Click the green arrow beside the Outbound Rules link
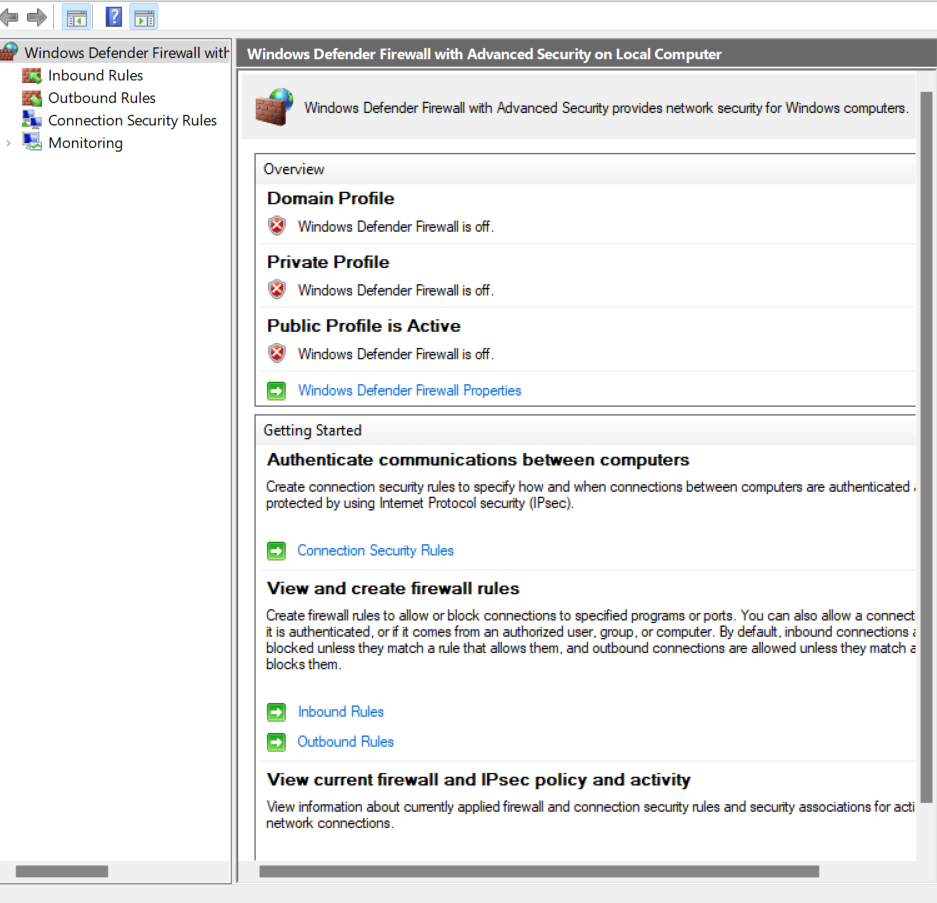Screen dimensions: 937x903 [276, 742]
